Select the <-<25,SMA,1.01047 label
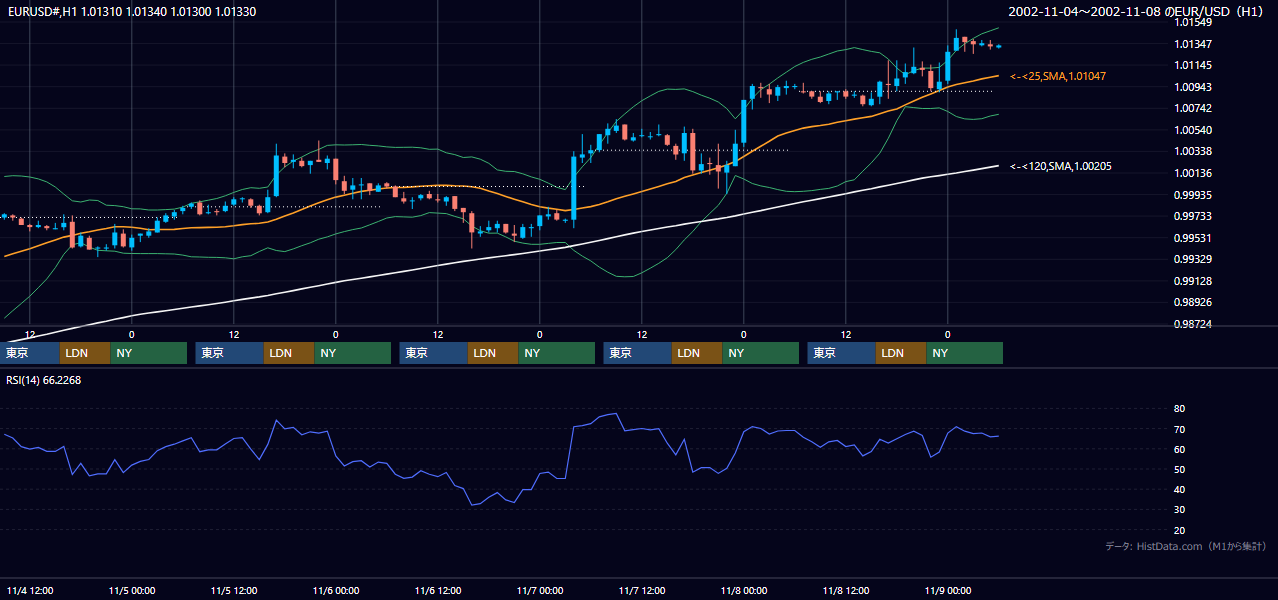 (1057, 76)
